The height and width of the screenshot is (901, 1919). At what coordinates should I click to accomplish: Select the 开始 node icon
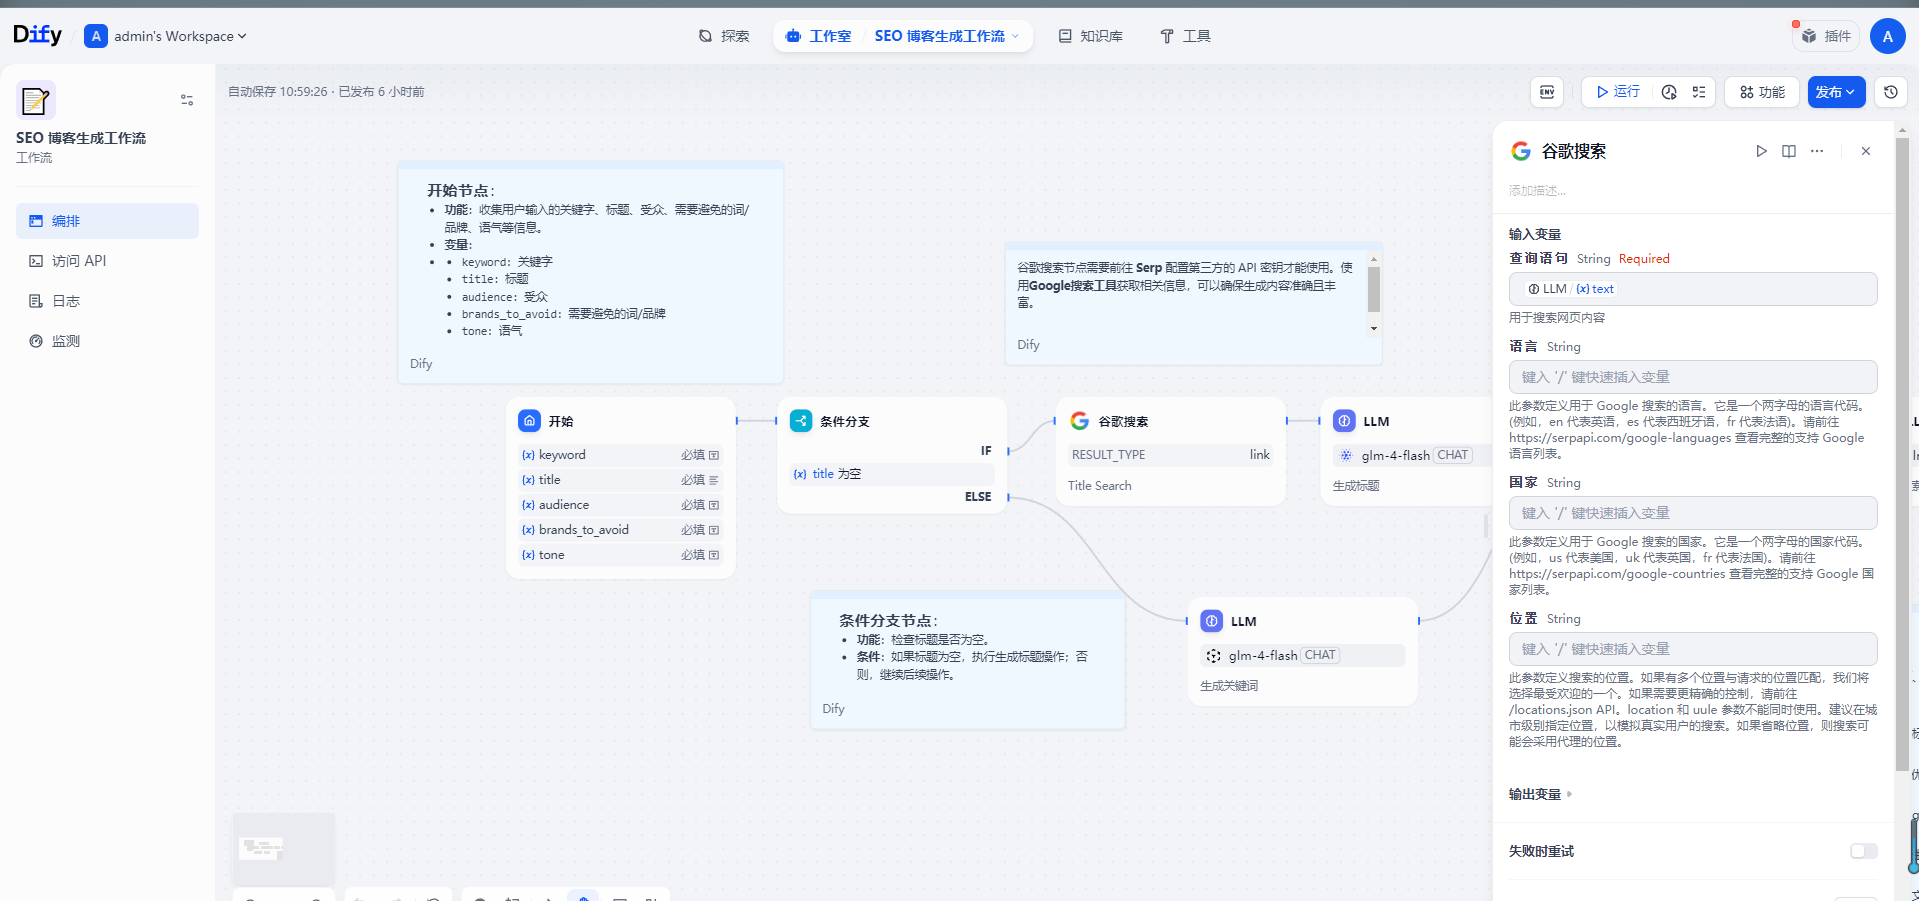[529, 421]
